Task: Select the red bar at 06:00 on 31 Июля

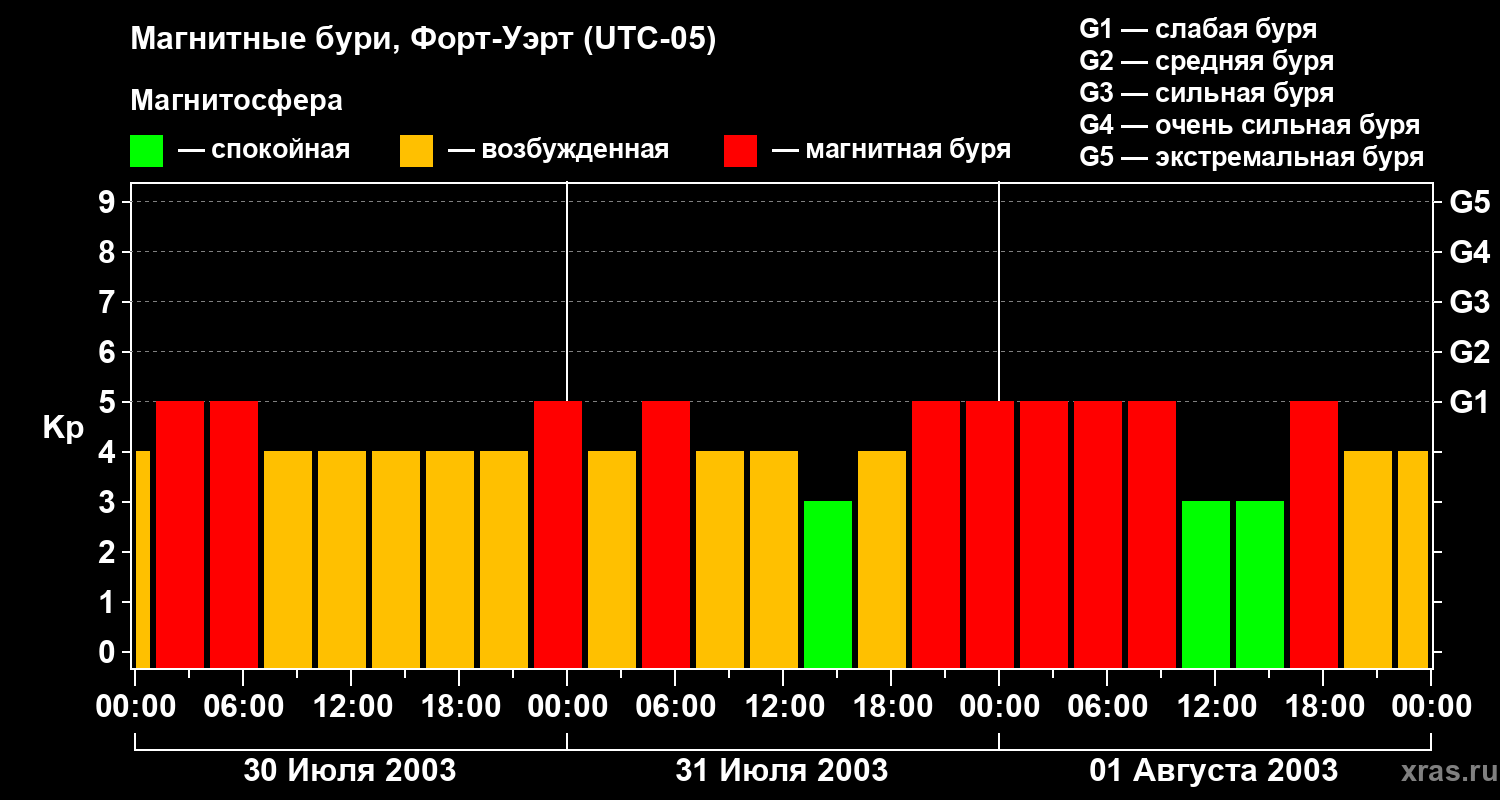Action: 666,534
